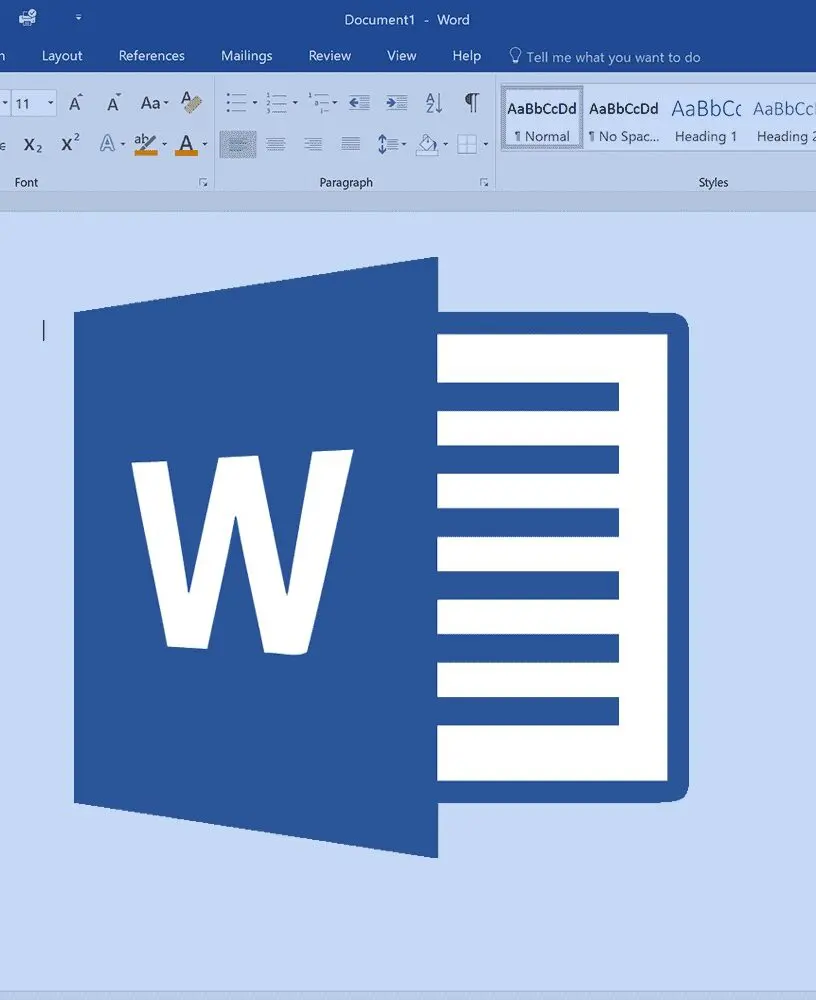Clear all formatting with the eraser icon
The height and width of the screenshot is (1000, 816).
[x=191, y=102]
